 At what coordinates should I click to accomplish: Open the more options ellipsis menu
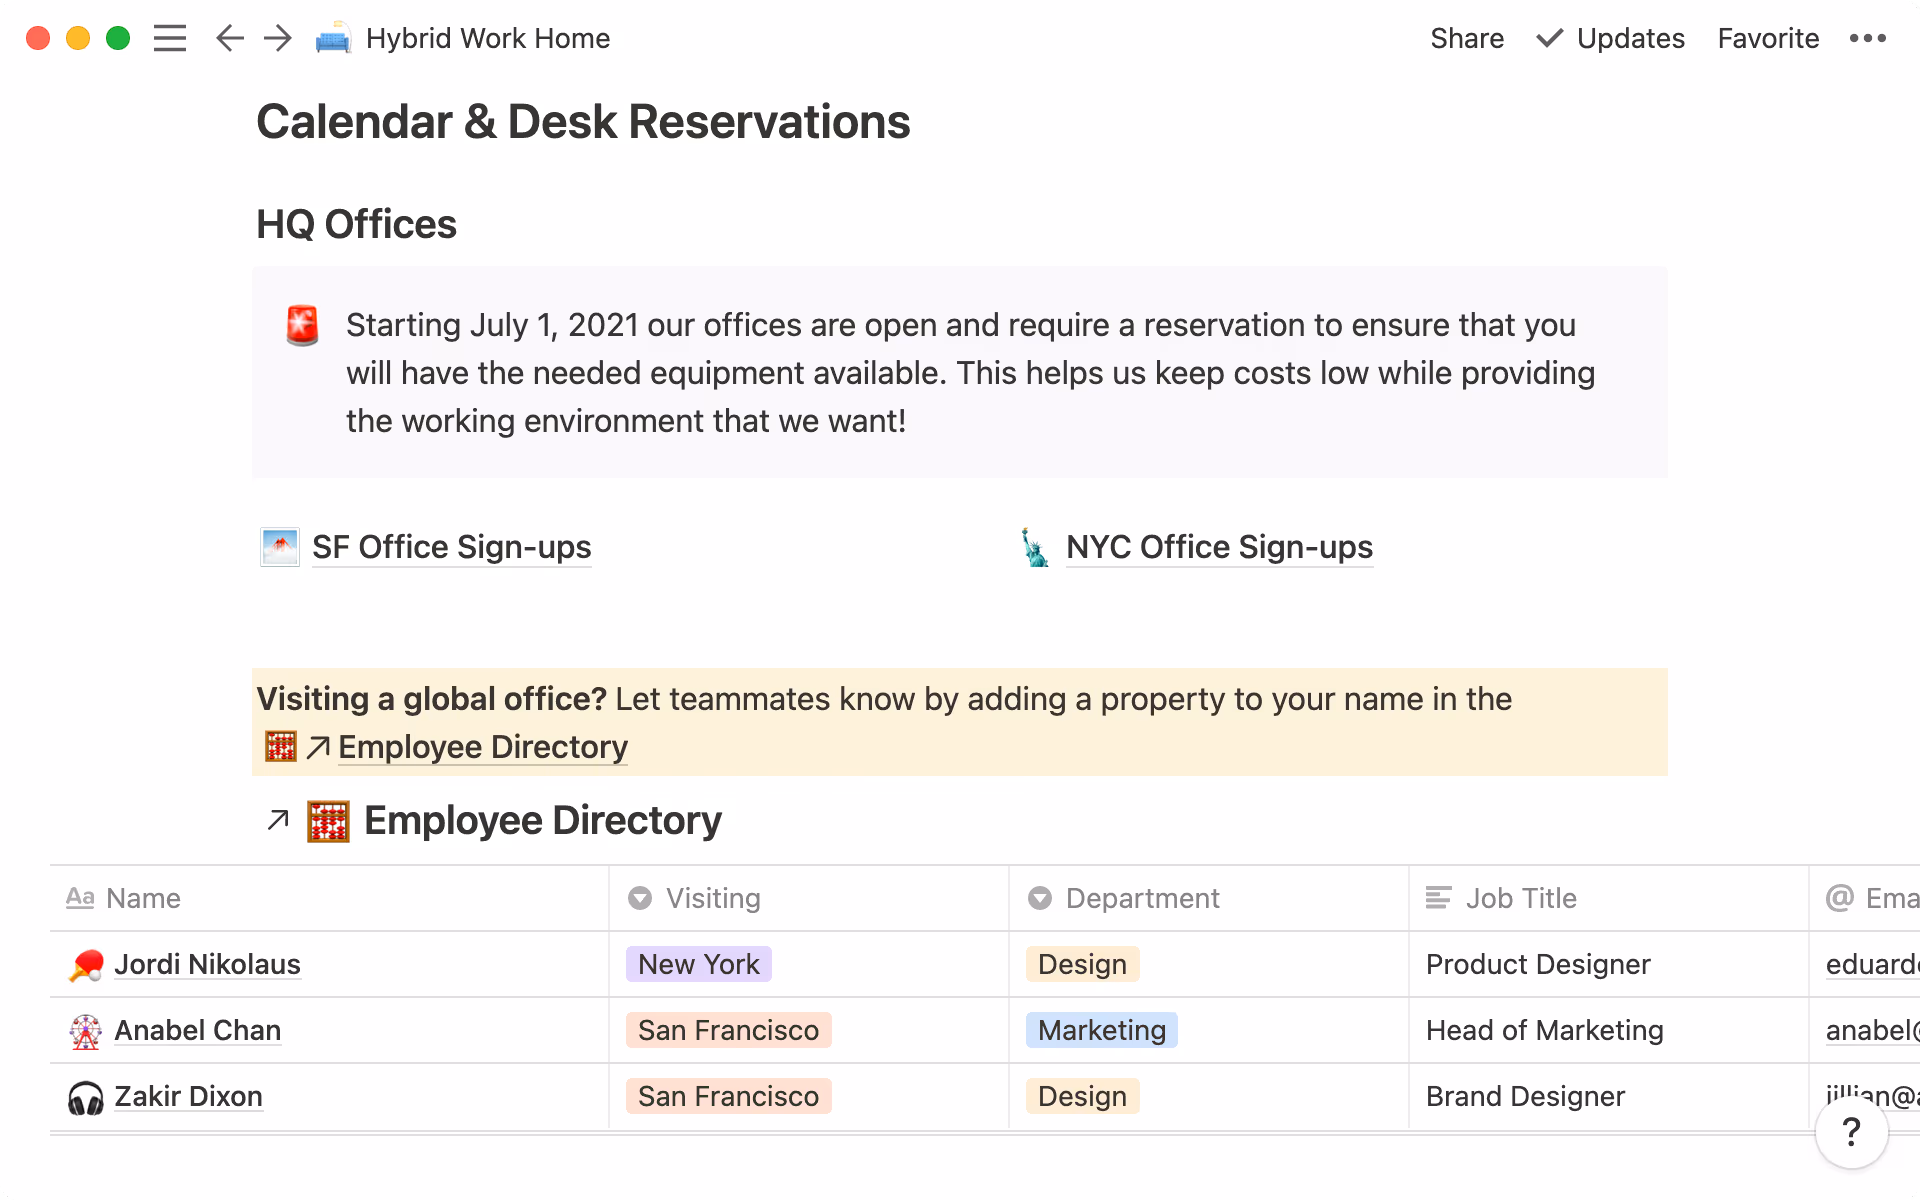pyautogui.click(x=1868, y=38)
